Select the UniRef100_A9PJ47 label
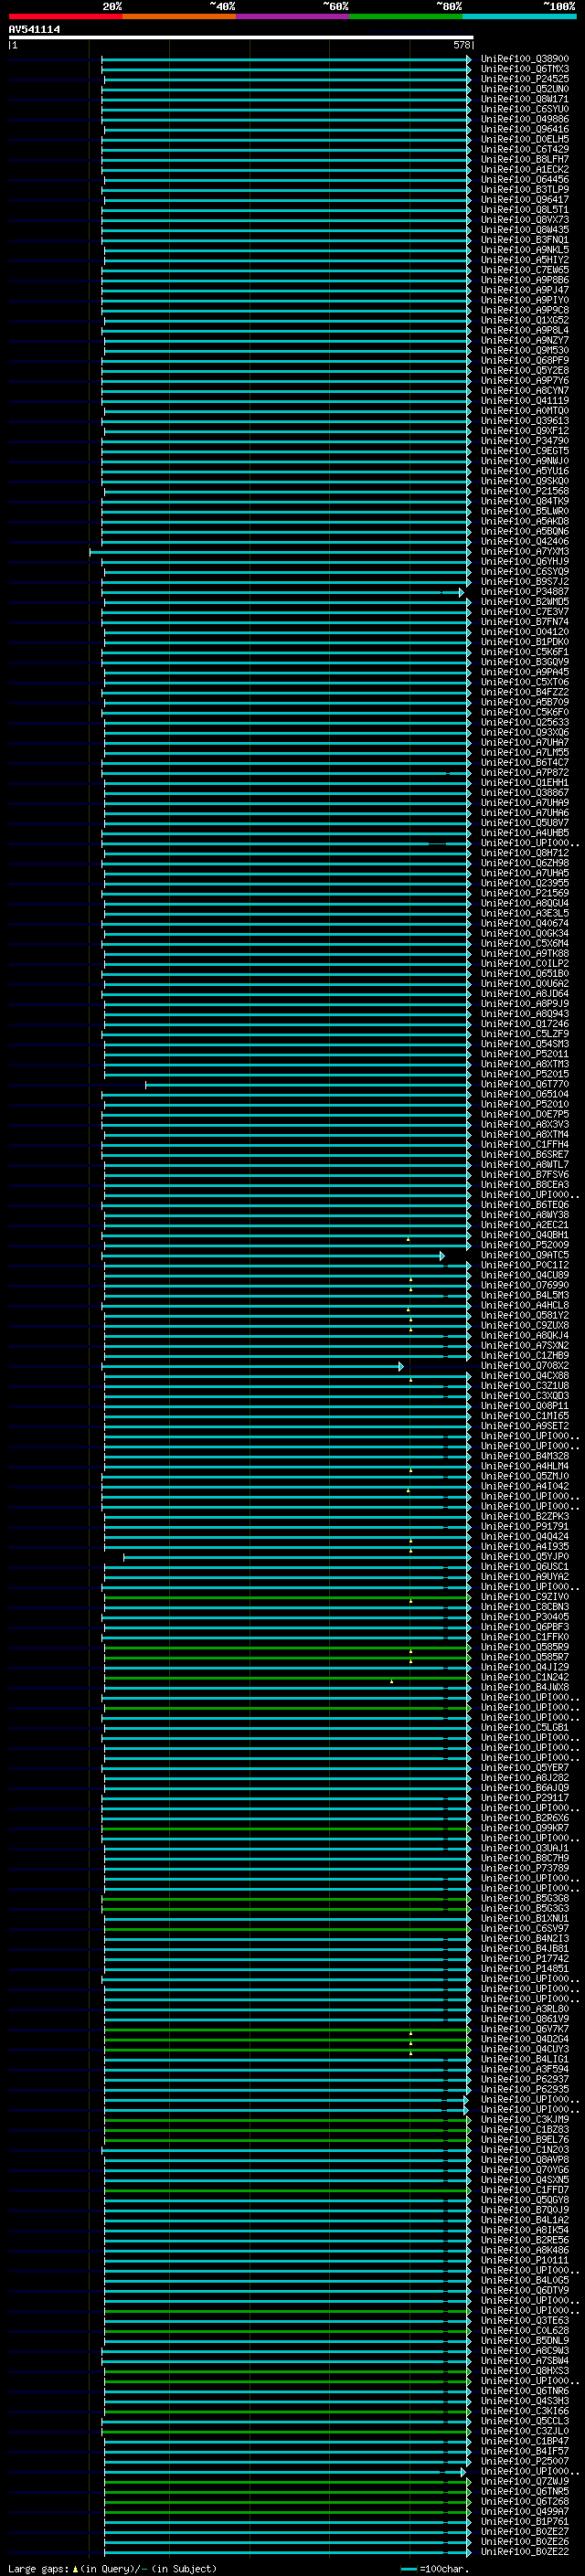Viewport: 585px width, 2576px height. 525,290
